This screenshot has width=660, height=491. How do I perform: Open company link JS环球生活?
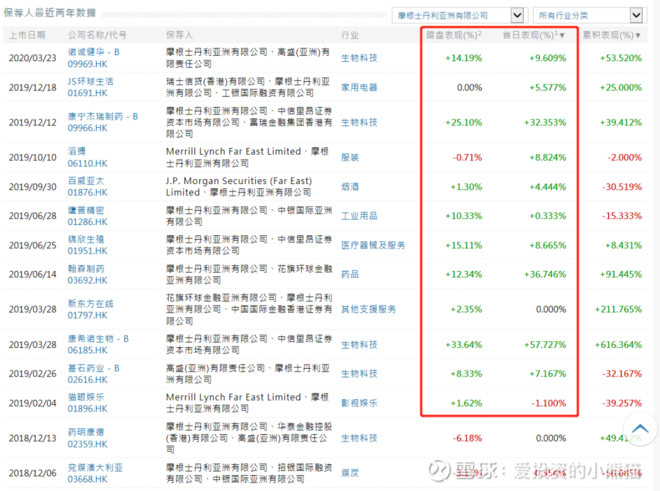pos(90,81)
